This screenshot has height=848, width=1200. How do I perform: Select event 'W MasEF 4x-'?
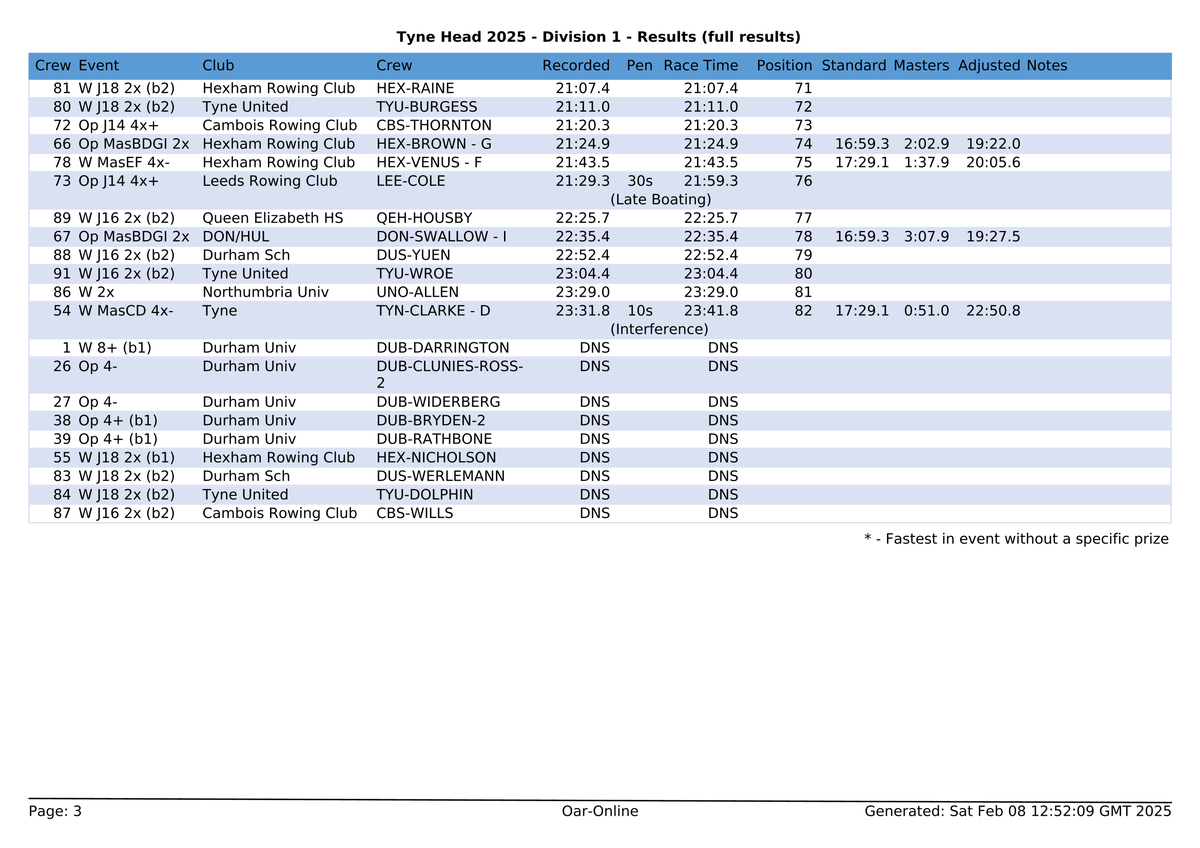click(124, 162)
